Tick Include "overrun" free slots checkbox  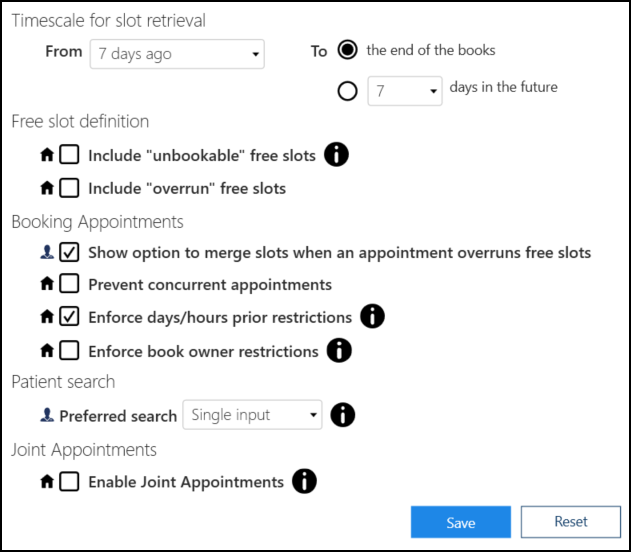point(69,188)
